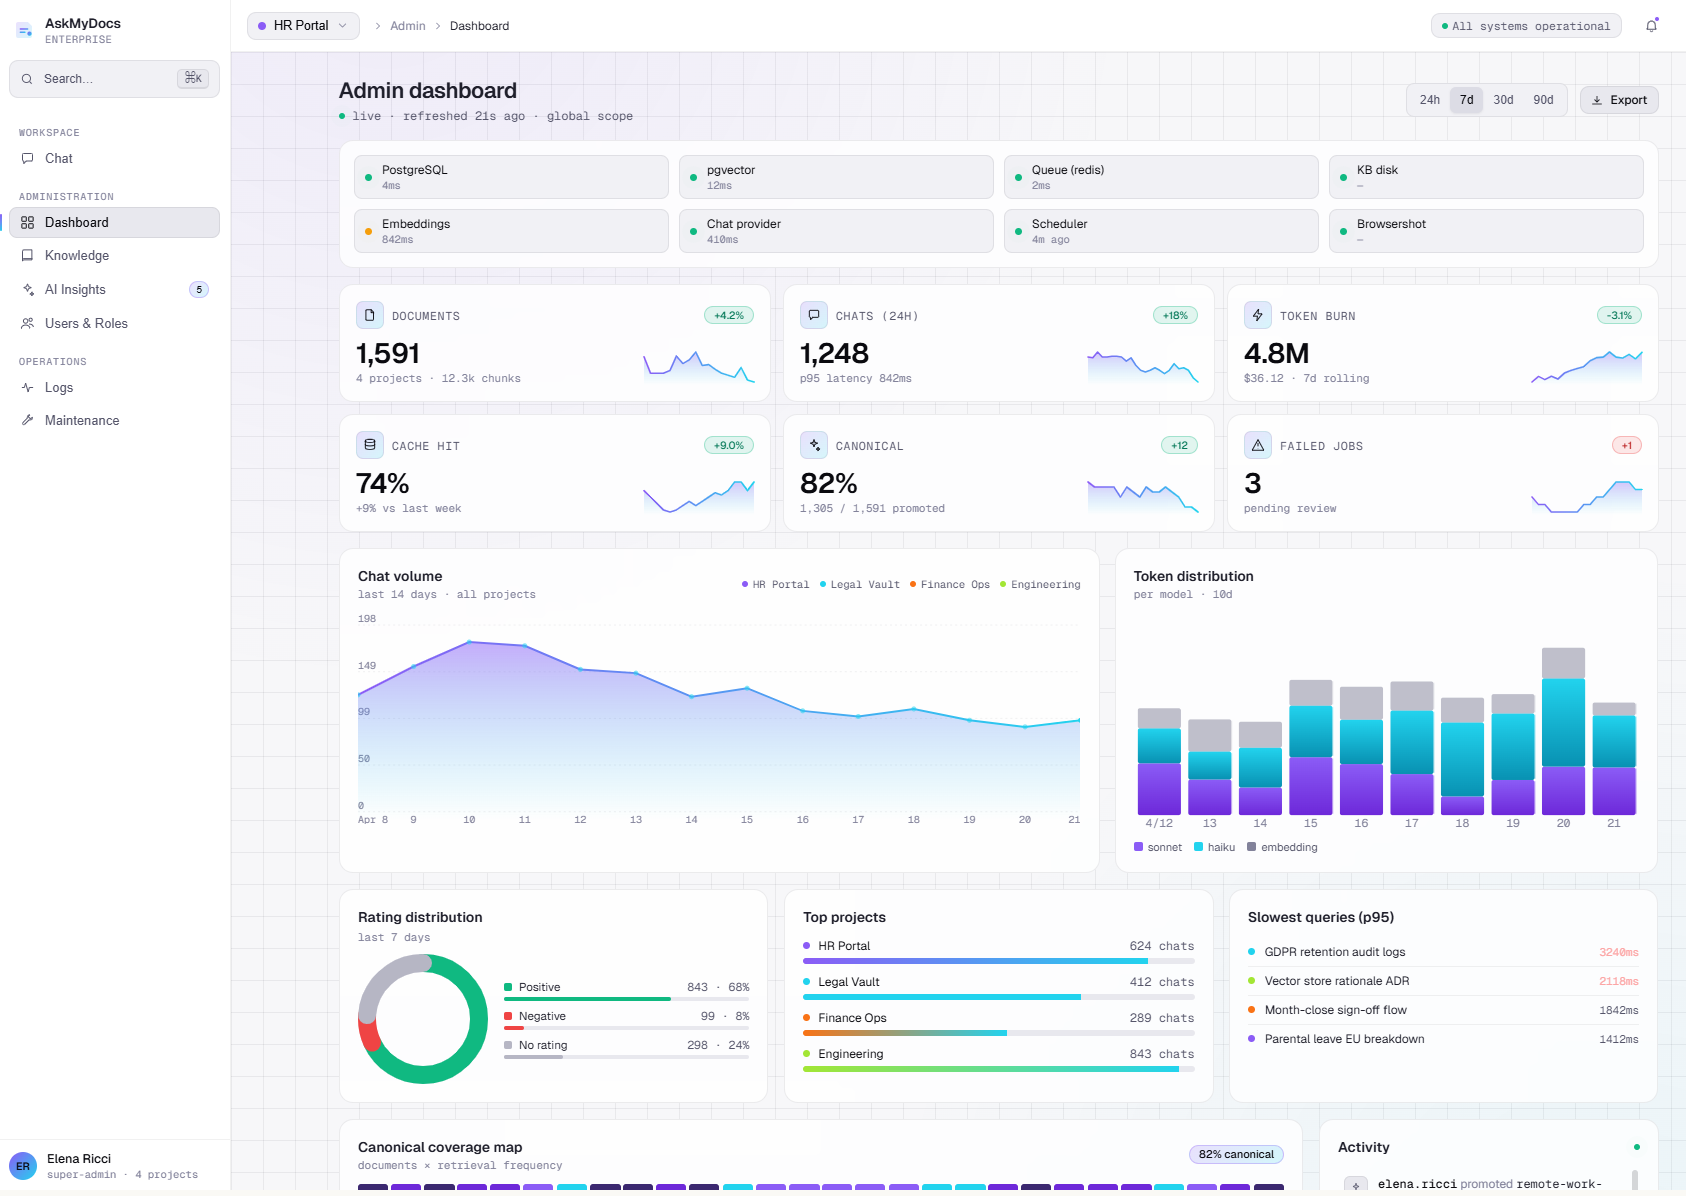Click the Browsershot health tile
Image resolution: width=1686 pixels, height=1196 pixels.
[1486, 231]
